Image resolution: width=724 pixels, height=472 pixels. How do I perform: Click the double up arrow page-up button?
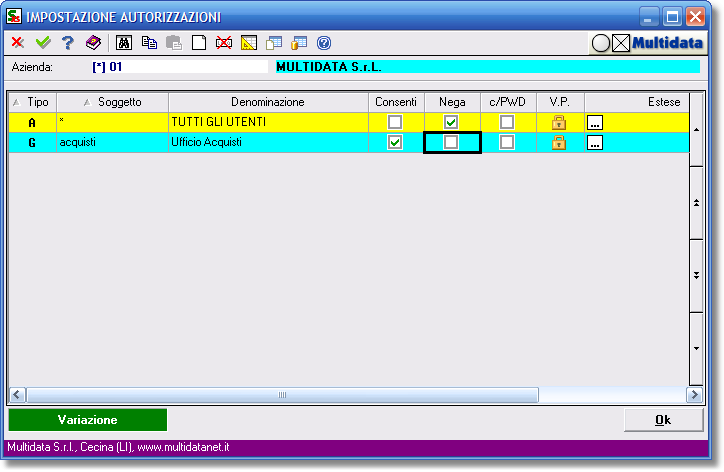point(696,203)
